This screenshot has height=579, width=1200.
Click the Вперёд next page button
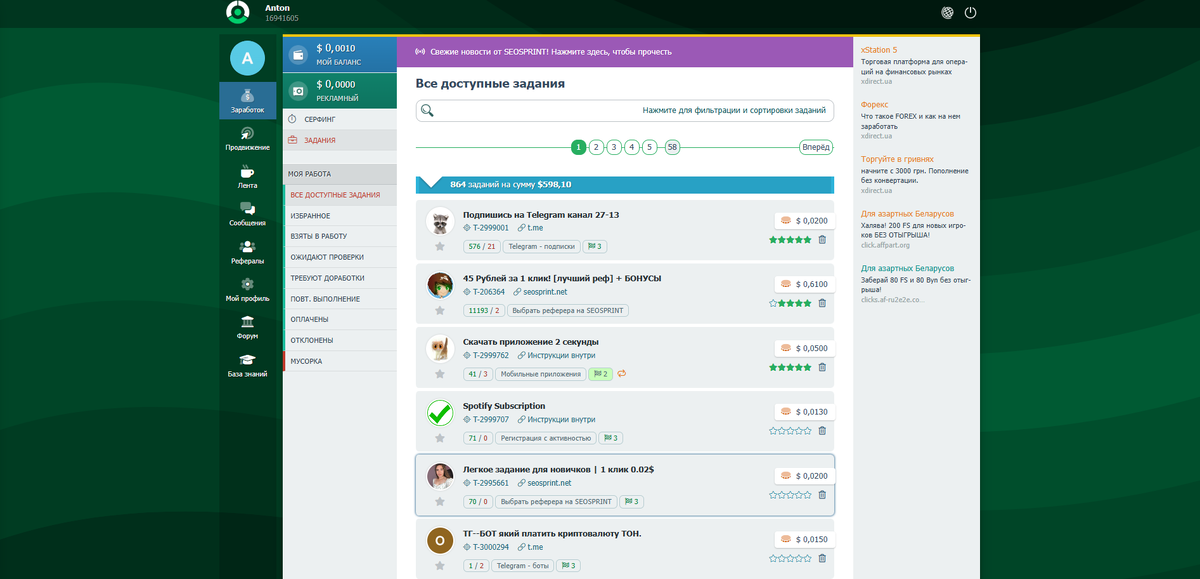coord(816,147)
